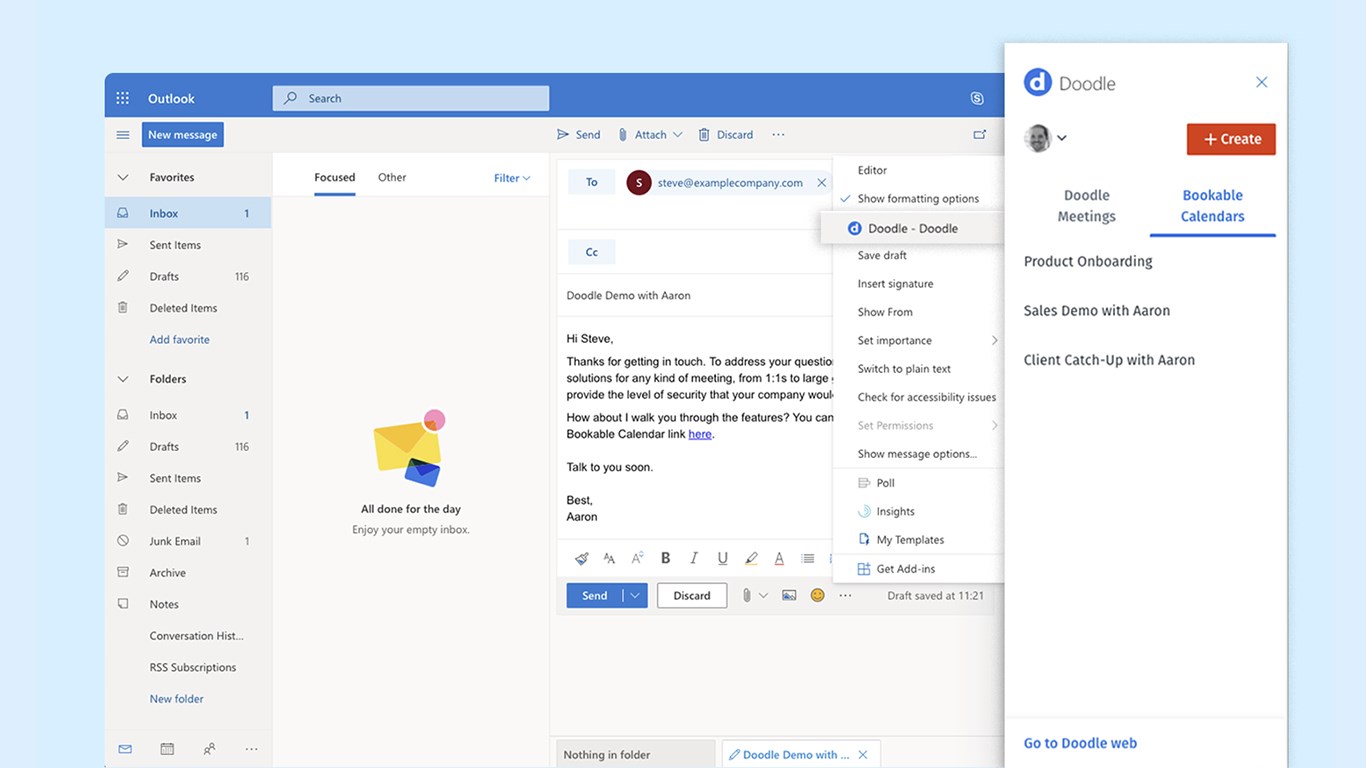
Task: Select Save draft from menu
Action: [x=882, y=256]
